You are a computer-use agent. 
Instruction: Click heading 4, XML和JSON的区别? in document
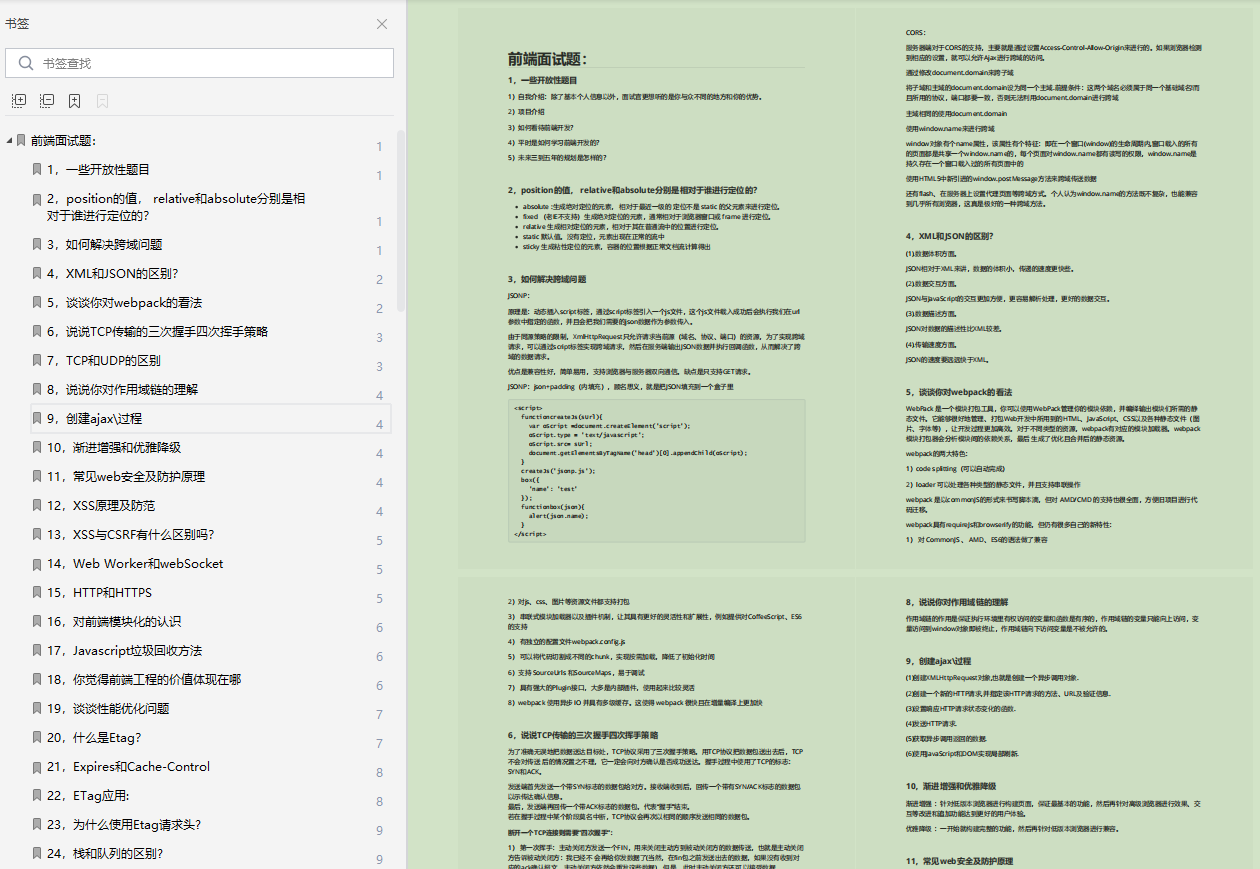click(x=949, y=237)
